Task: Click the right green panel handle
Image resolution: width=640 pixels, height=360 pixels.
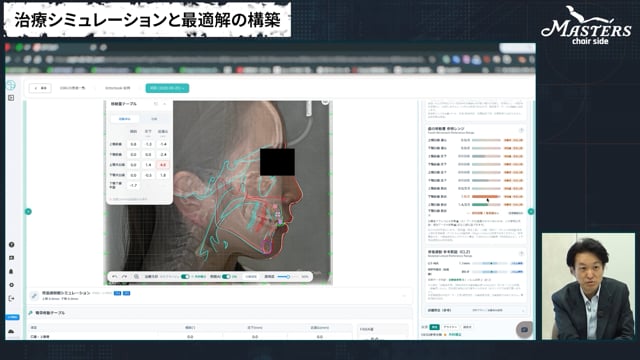Action: (x=531, y=211)
